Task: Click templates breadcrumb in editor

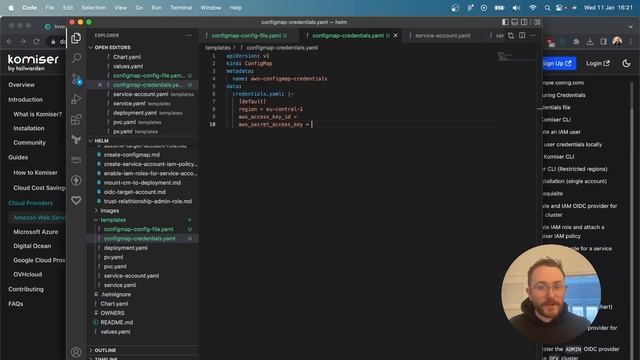Action: 218,48
